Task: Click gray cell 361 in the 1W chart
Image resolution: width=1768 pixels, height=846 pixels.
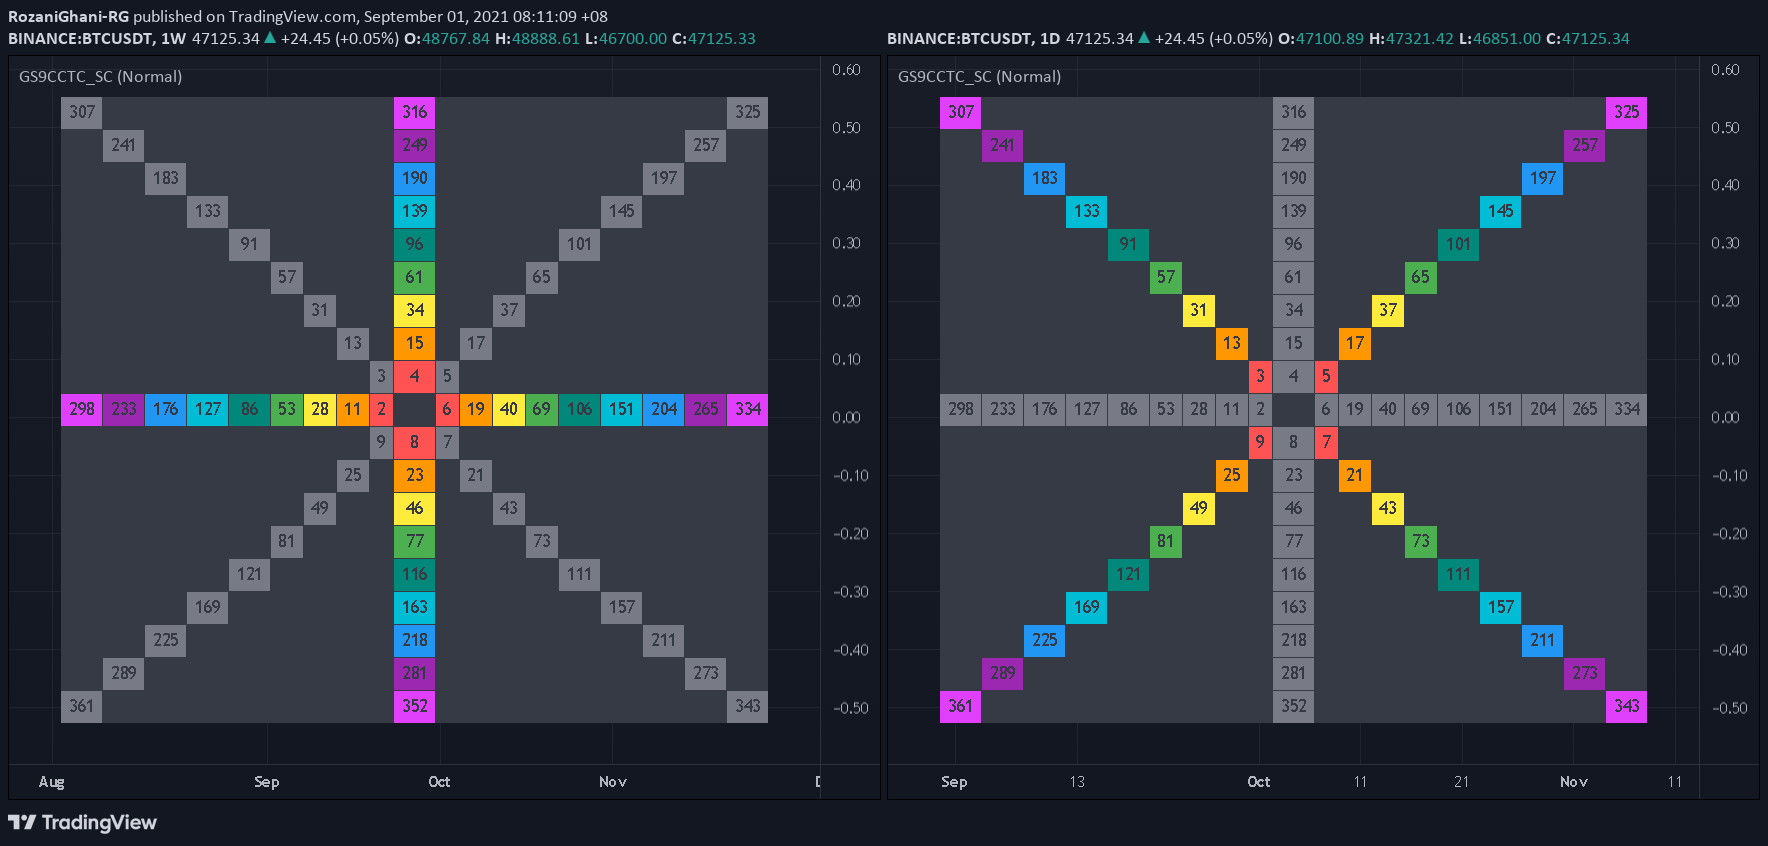Action: coord(82,706)
